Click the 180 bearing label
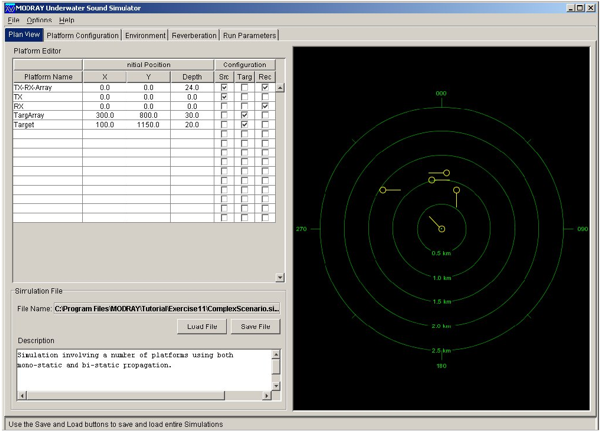This screenshot has width=600, height=433. click(x=441, y=366)
